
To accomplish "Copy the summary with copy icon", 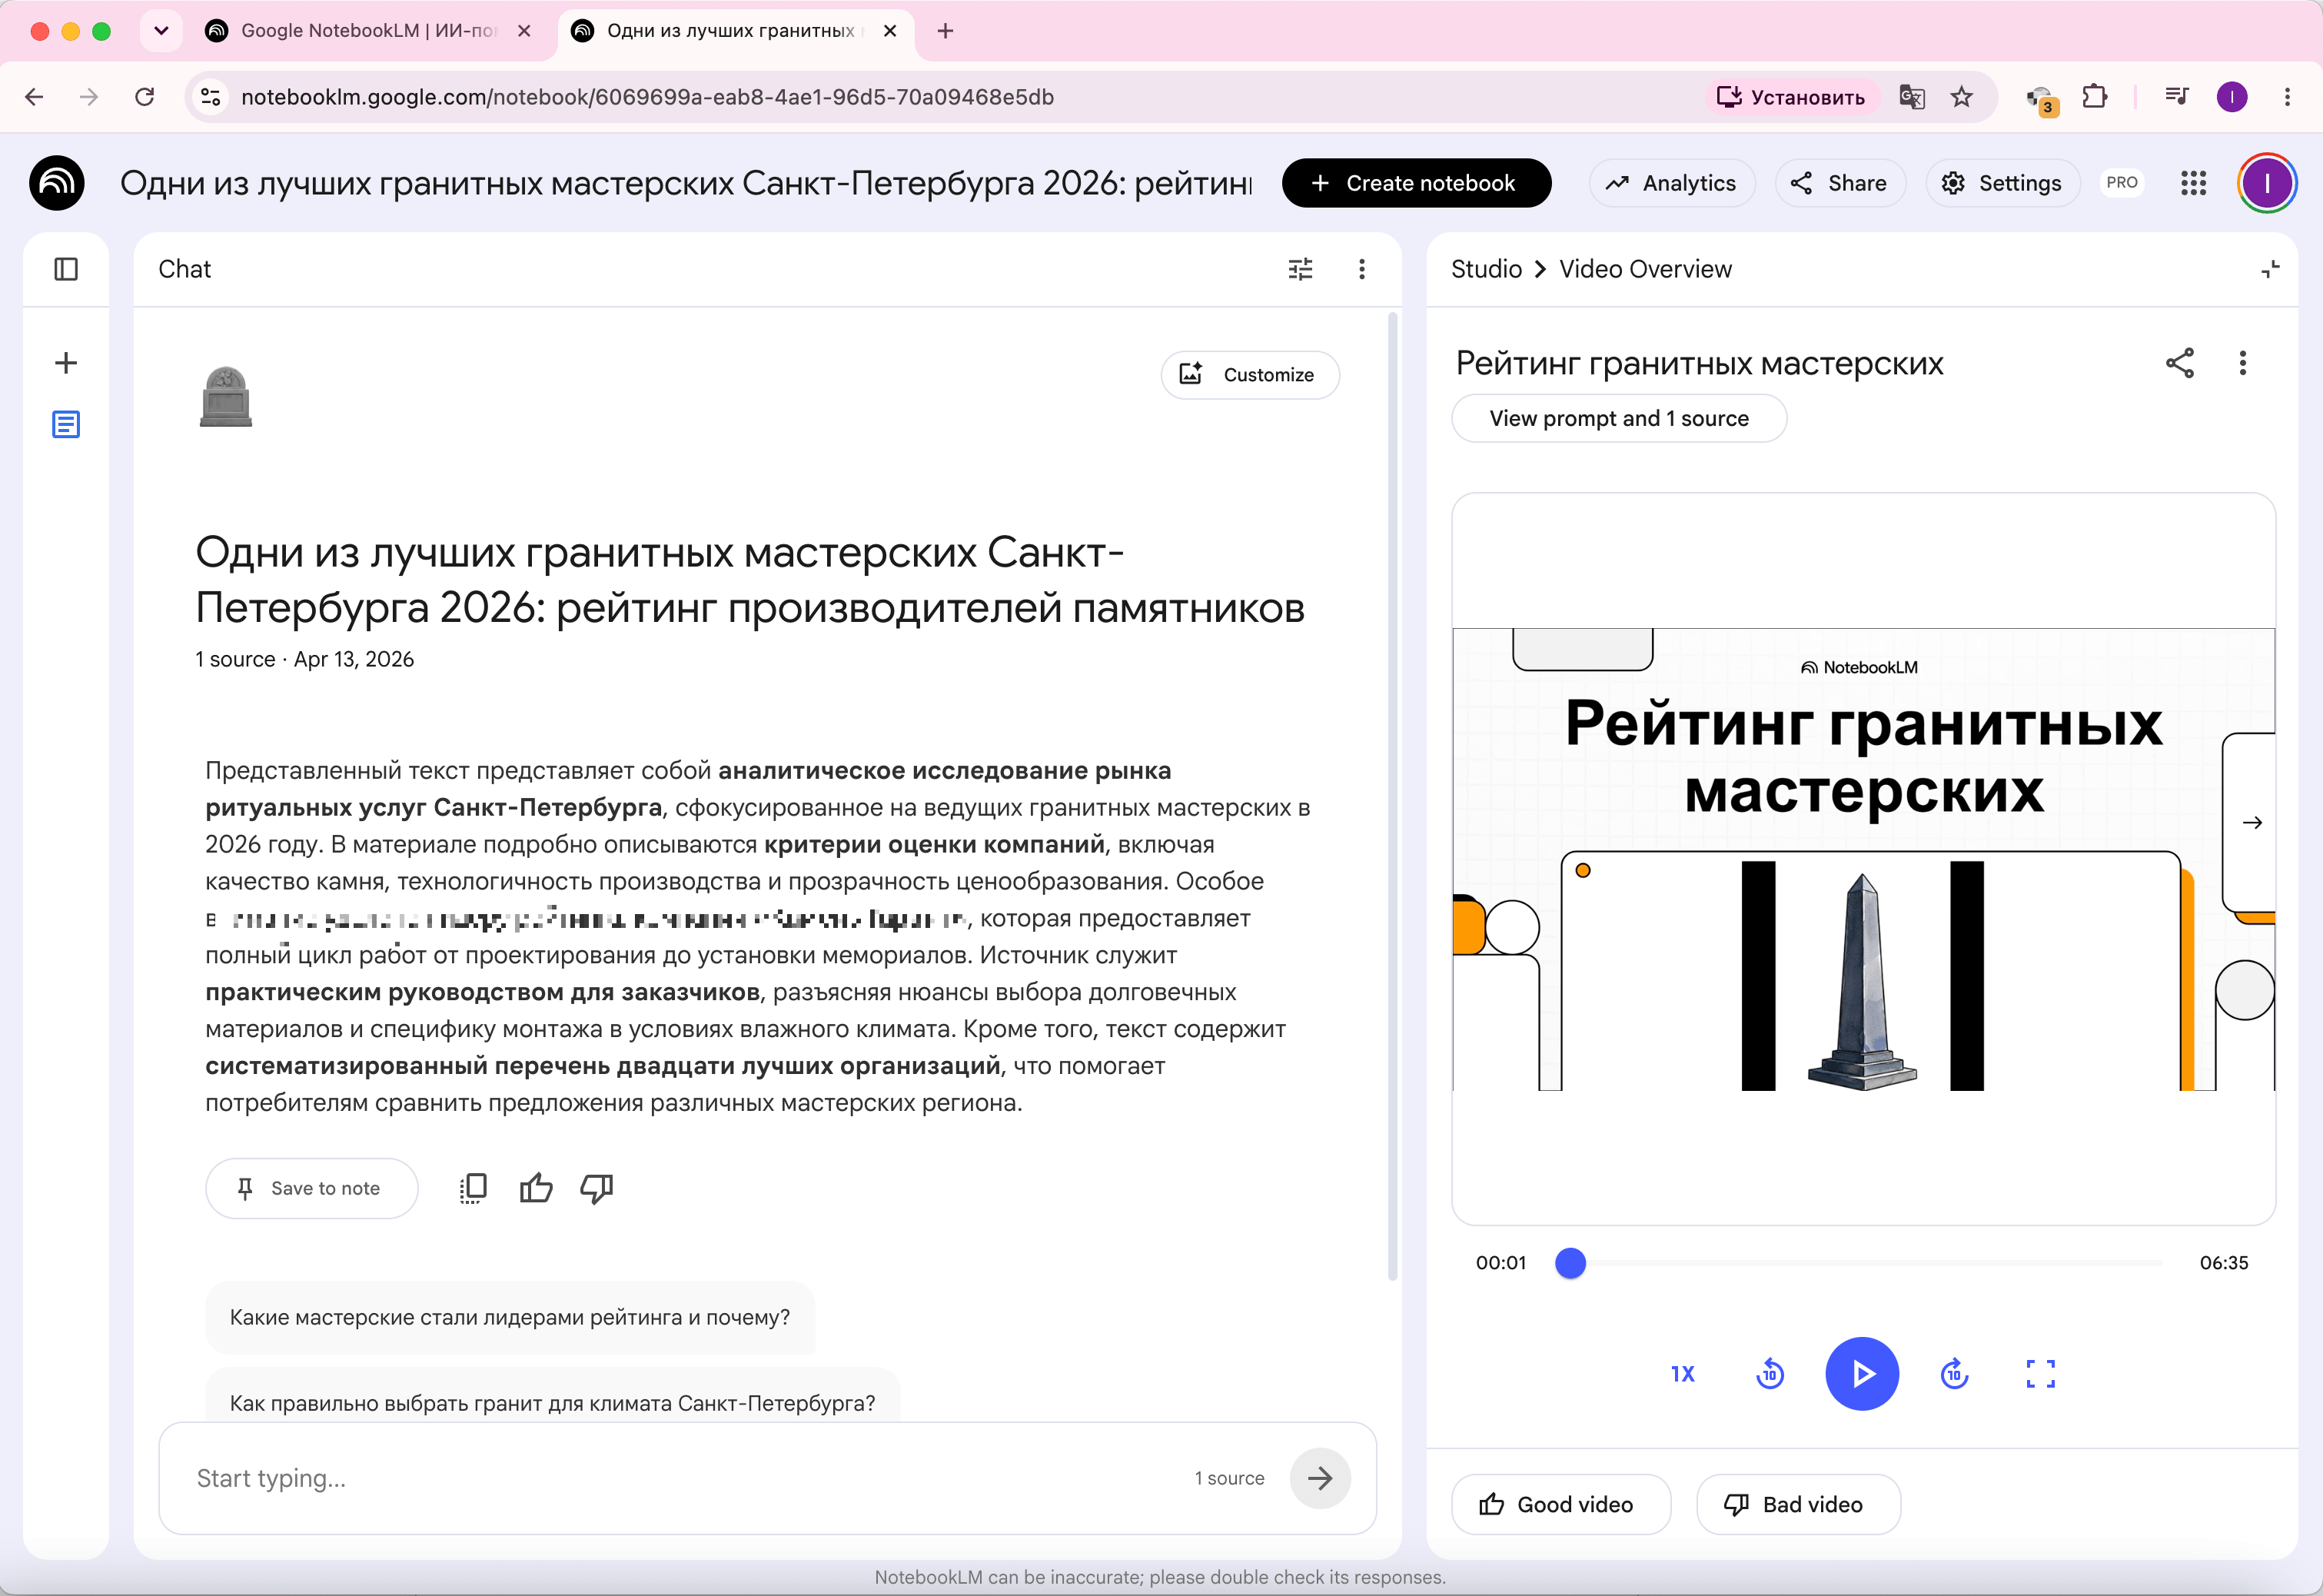I will pyautogui.click(x=472, y=1188).
